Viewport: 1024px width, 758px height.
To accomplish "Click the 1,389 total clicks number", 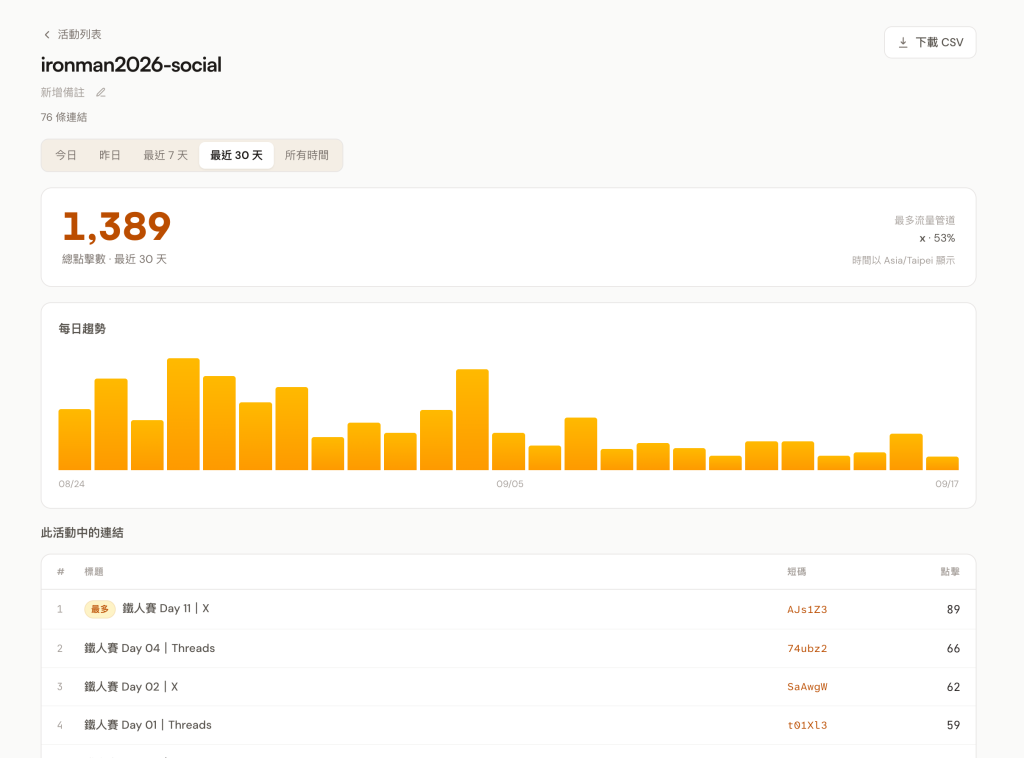I will 117,226.
